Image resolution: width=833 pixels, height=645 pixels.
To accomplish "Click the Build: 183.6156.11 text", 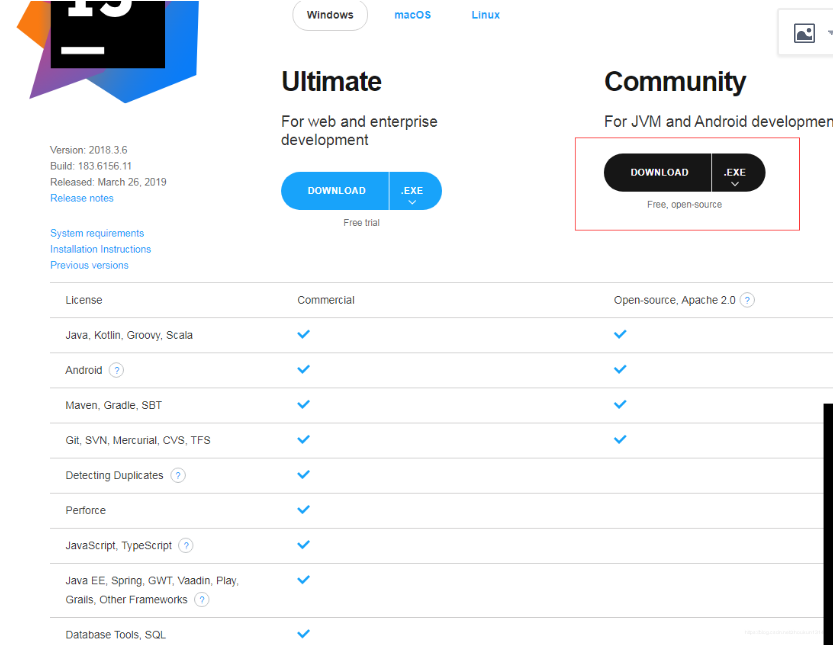I will [x=90, y=166].
